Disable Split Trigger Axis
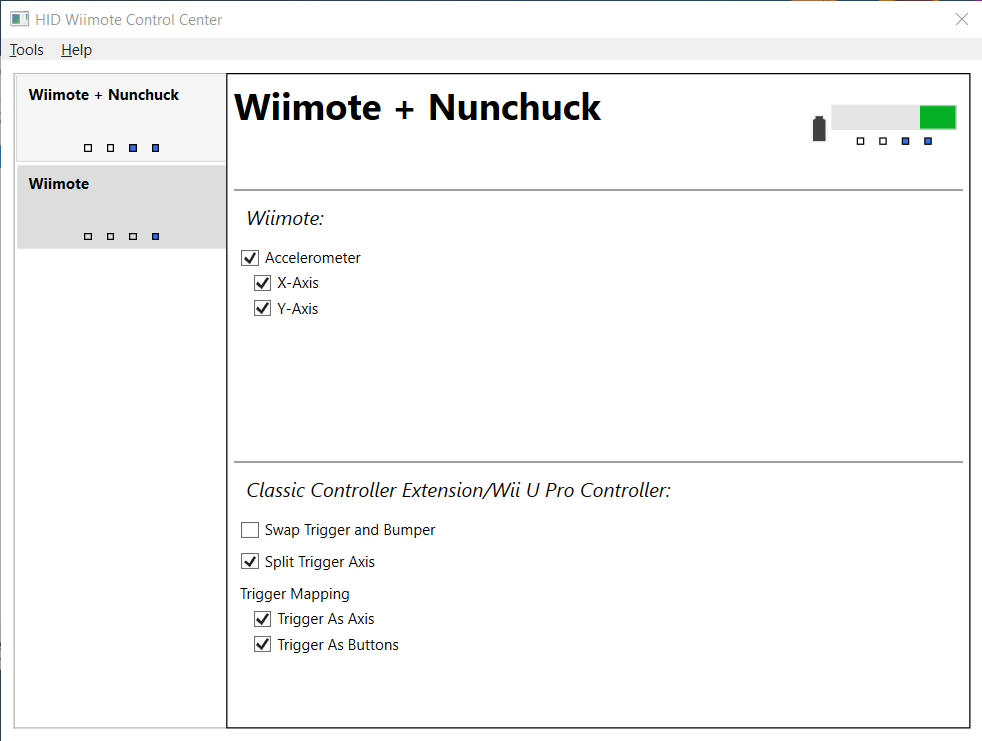Viewport: 982px width, 741px height. tap(249, 561)
